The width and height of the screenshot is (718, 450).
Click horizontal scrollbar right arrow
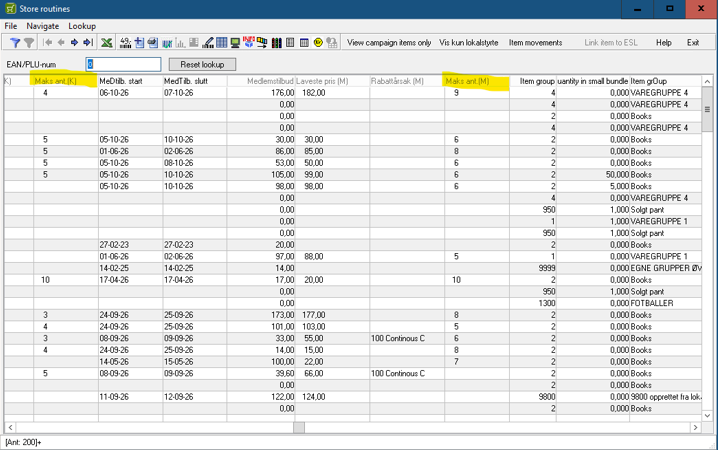coord(696,427)
